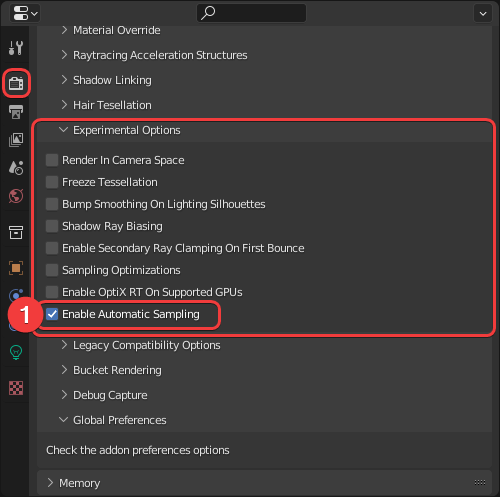500x497 pixels.
Task: Uncheck Enable Automatic Sampling
Action: pos(52,314)
